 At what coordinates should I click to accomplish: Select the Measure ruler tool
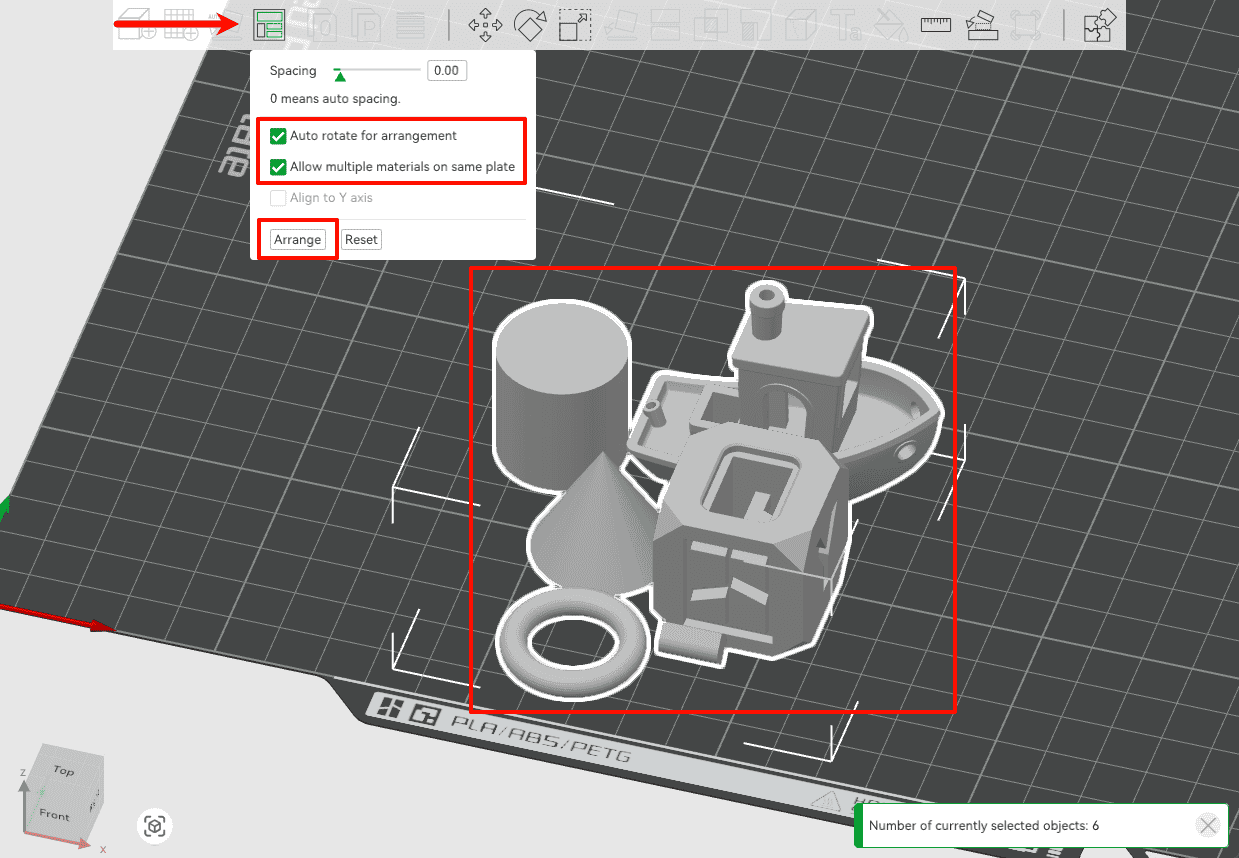pos(936,25)
